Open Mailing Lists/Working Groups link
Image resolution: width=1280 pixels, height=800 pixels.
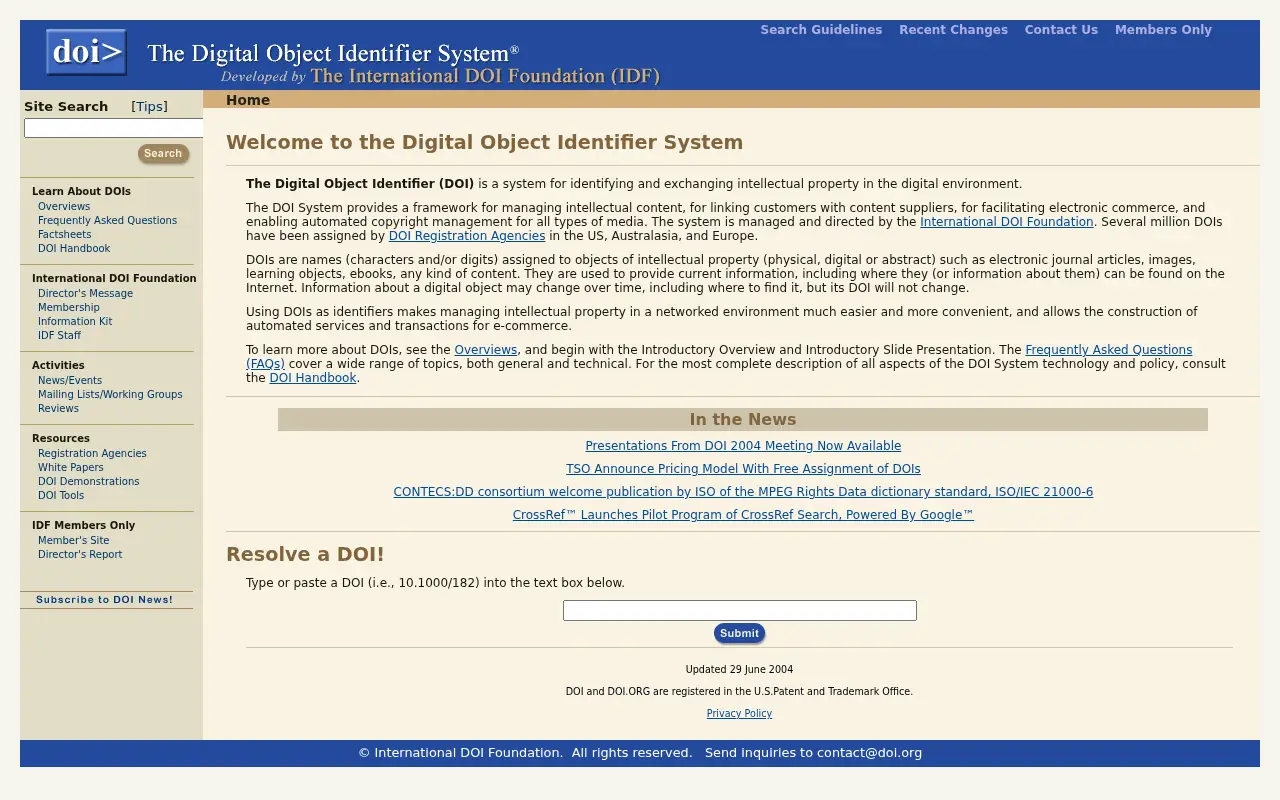tap(110, 395)
